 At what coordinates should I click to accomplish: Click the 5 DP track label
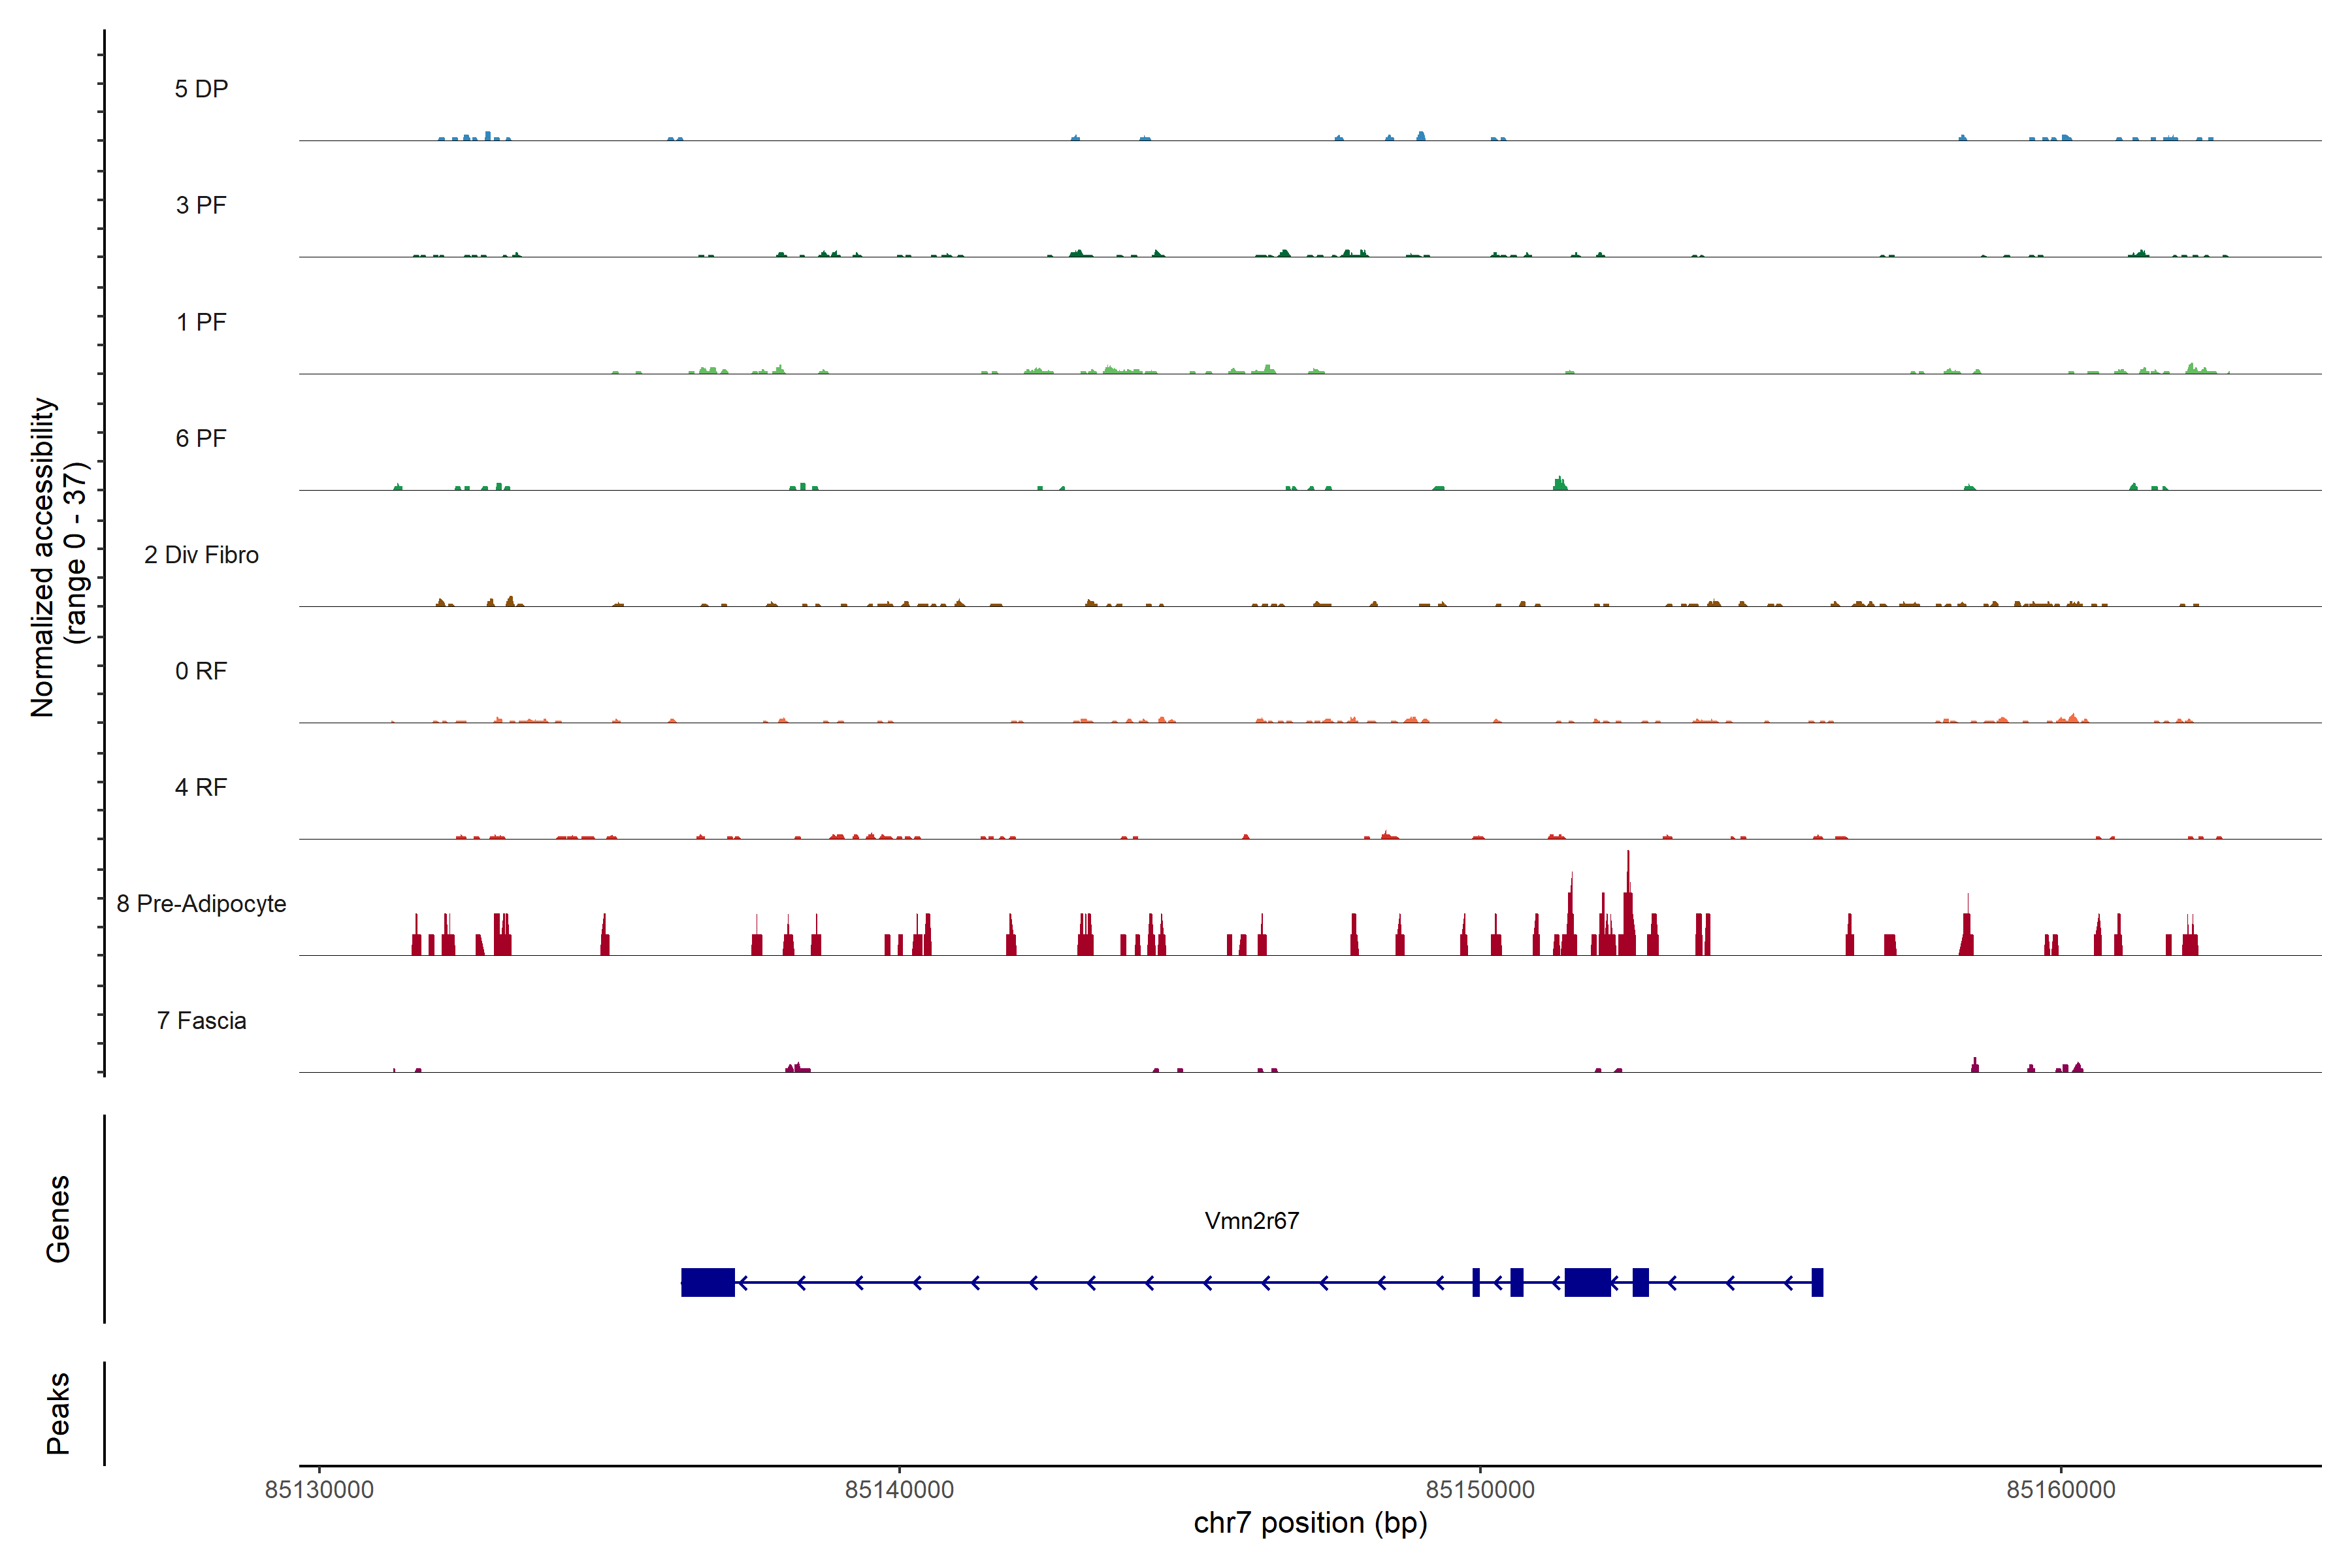coord(201,89)
